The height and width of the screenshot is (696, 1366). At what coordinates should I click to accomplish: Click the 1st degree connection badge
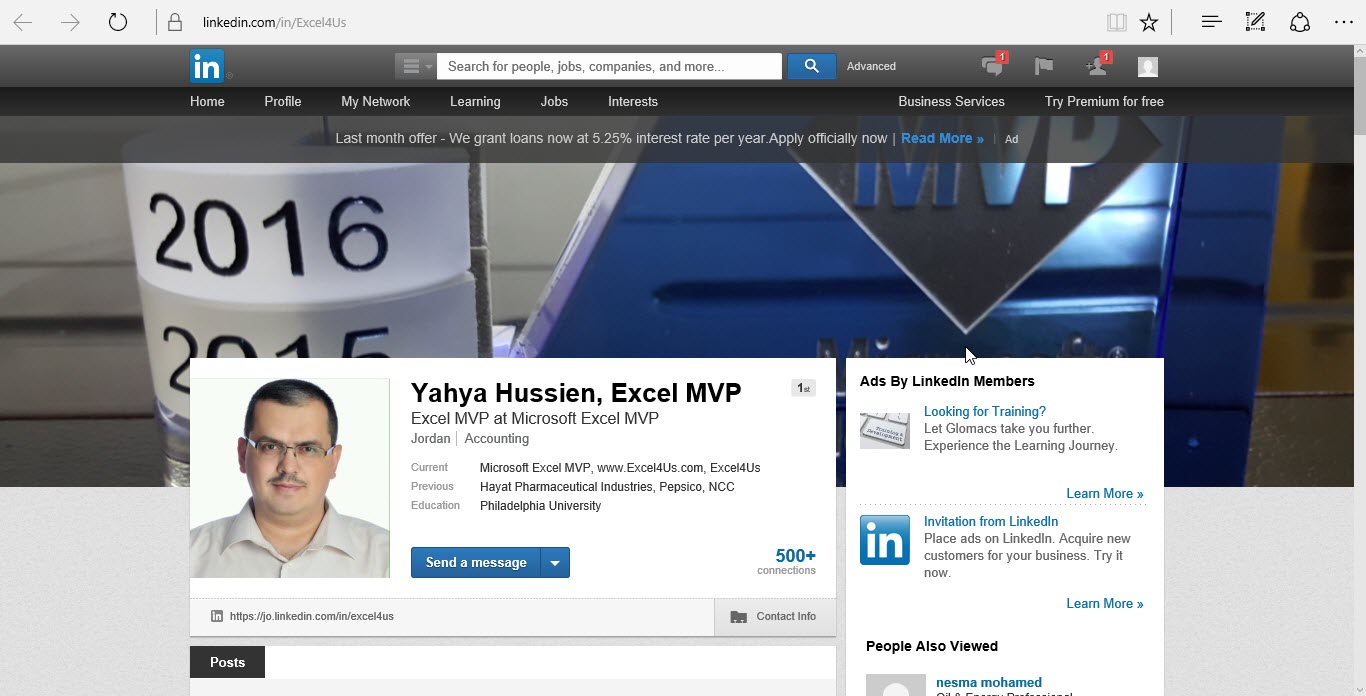(803, 388)
